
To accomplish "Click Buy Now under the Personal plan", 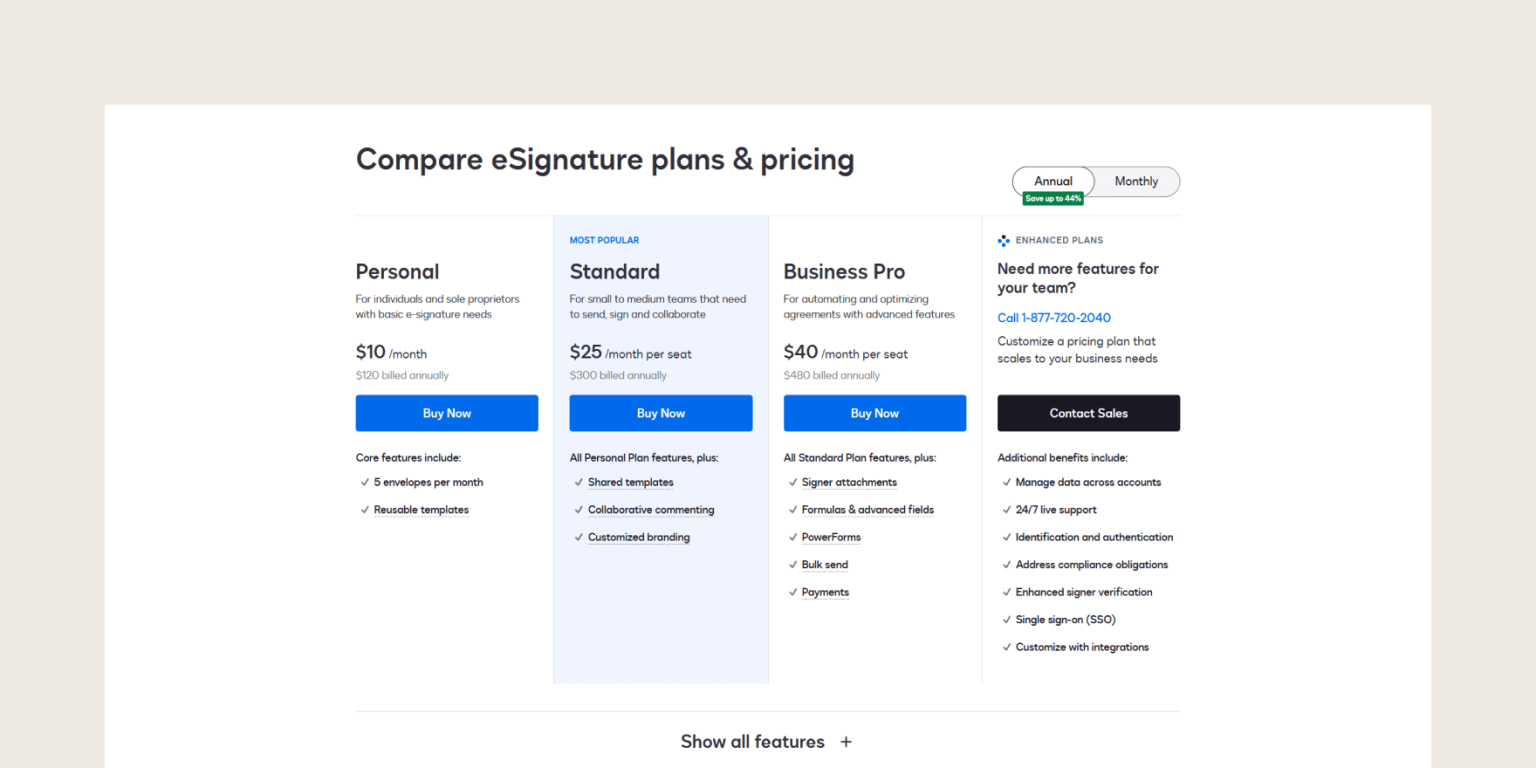I will (x=446, y=413).
